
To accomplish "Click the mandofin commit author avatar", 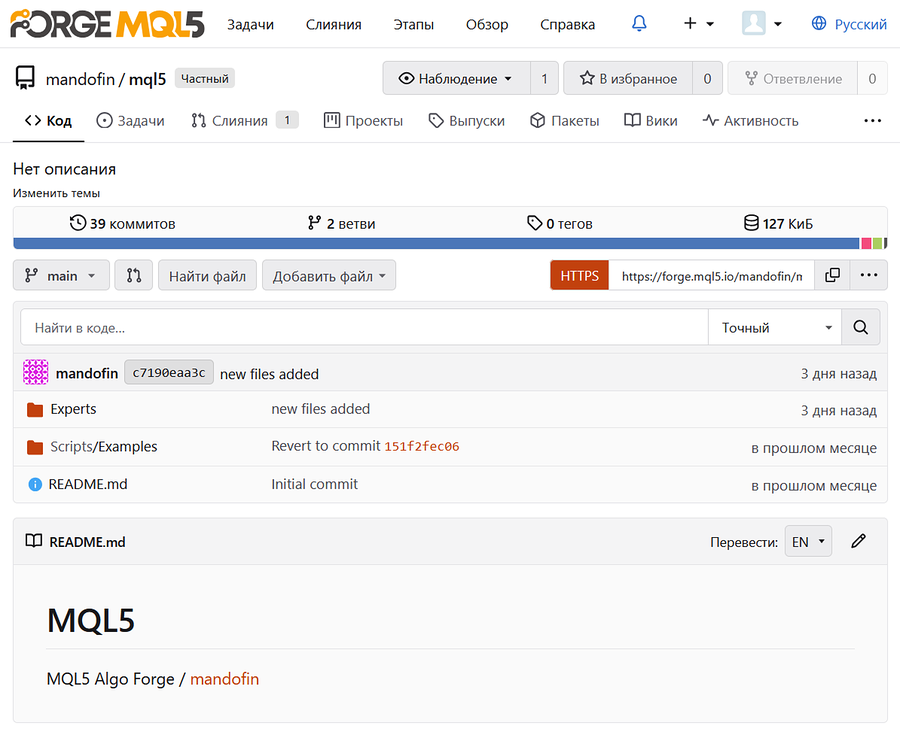I will point(36,372).
